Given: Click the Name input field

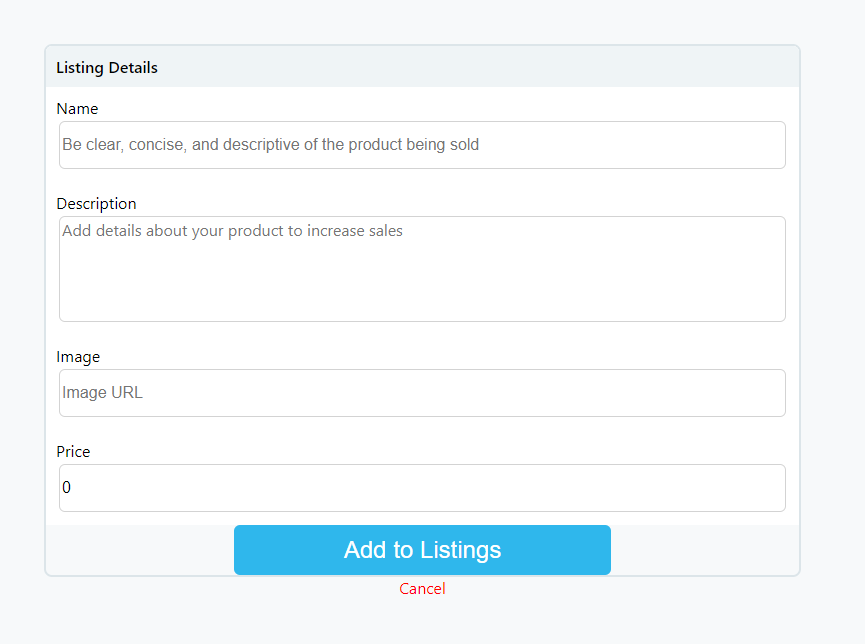Looking at the screenshot, I should 421,144.
